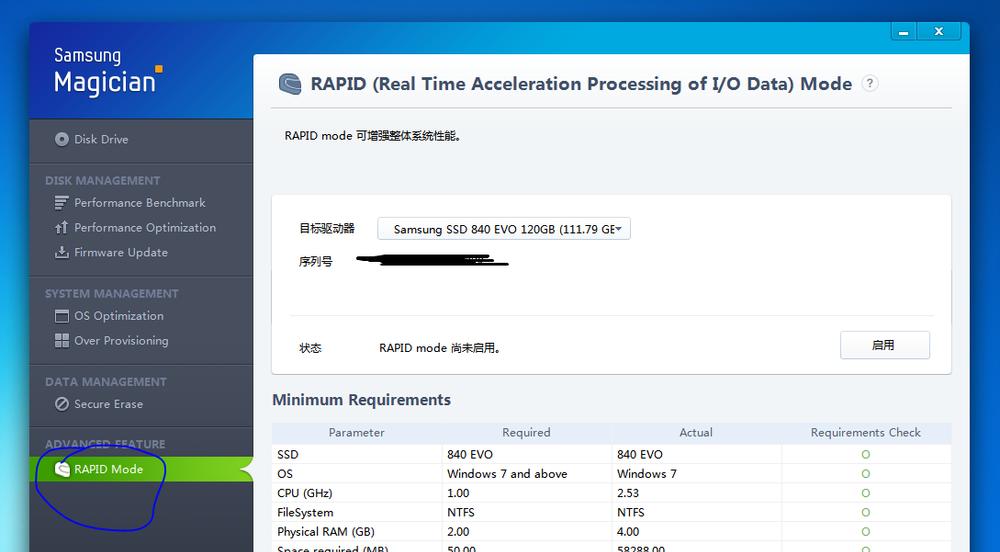Click the actual OS value Windows 7
Image resolution: width=1000 pixels, height=552 pixels.
(647, 474)
